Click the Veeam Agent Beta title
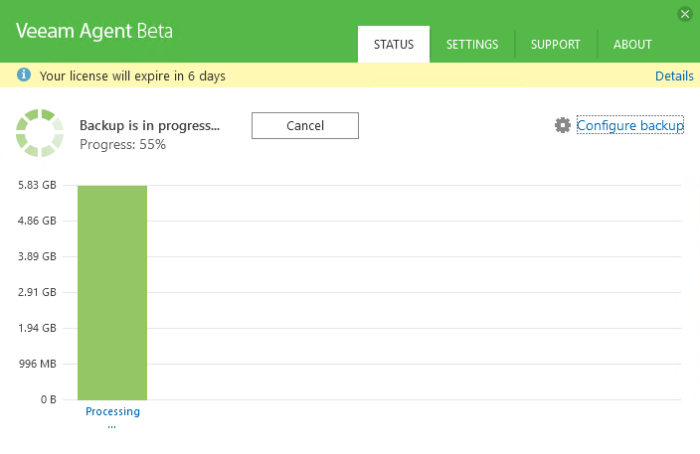The width and height of the screenshot is (700, 454). click(x=94, y=31)
